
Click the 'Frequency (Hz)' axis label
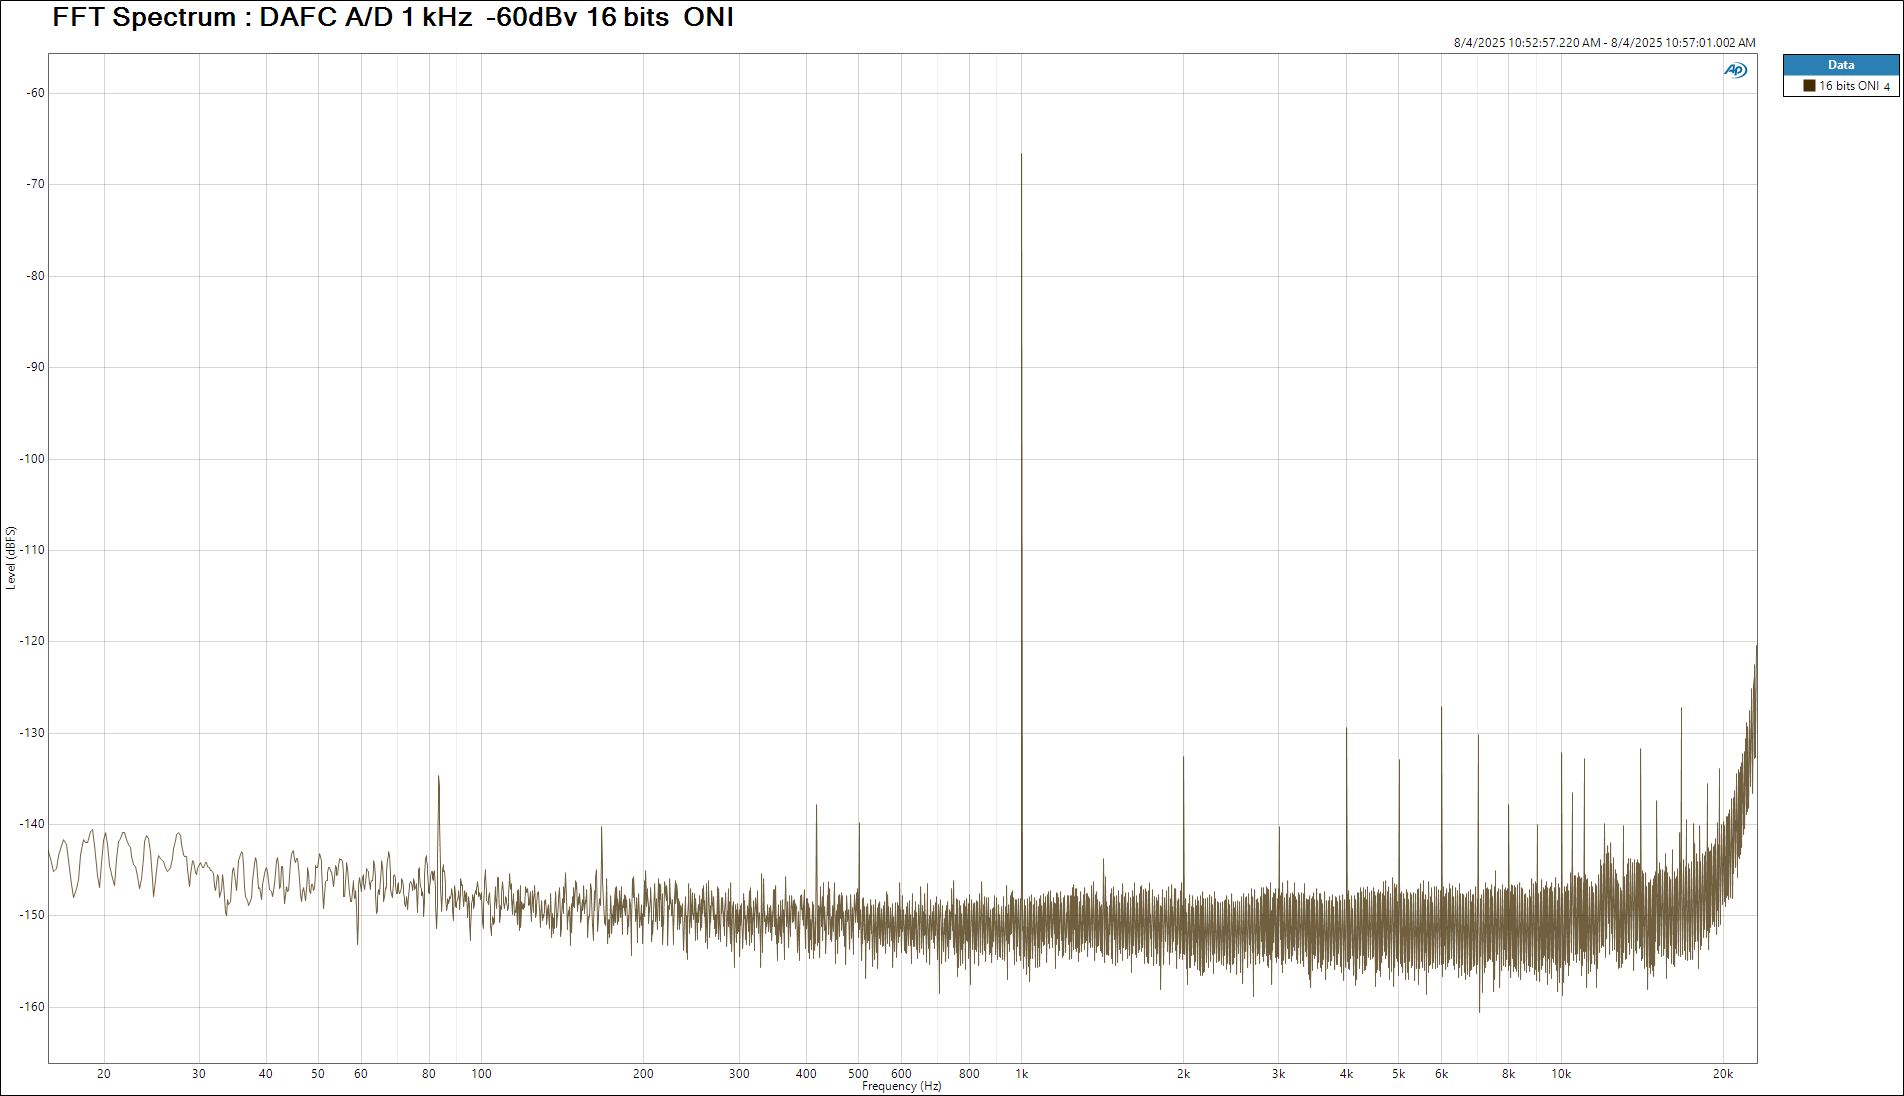click(x=901, y=1086)
